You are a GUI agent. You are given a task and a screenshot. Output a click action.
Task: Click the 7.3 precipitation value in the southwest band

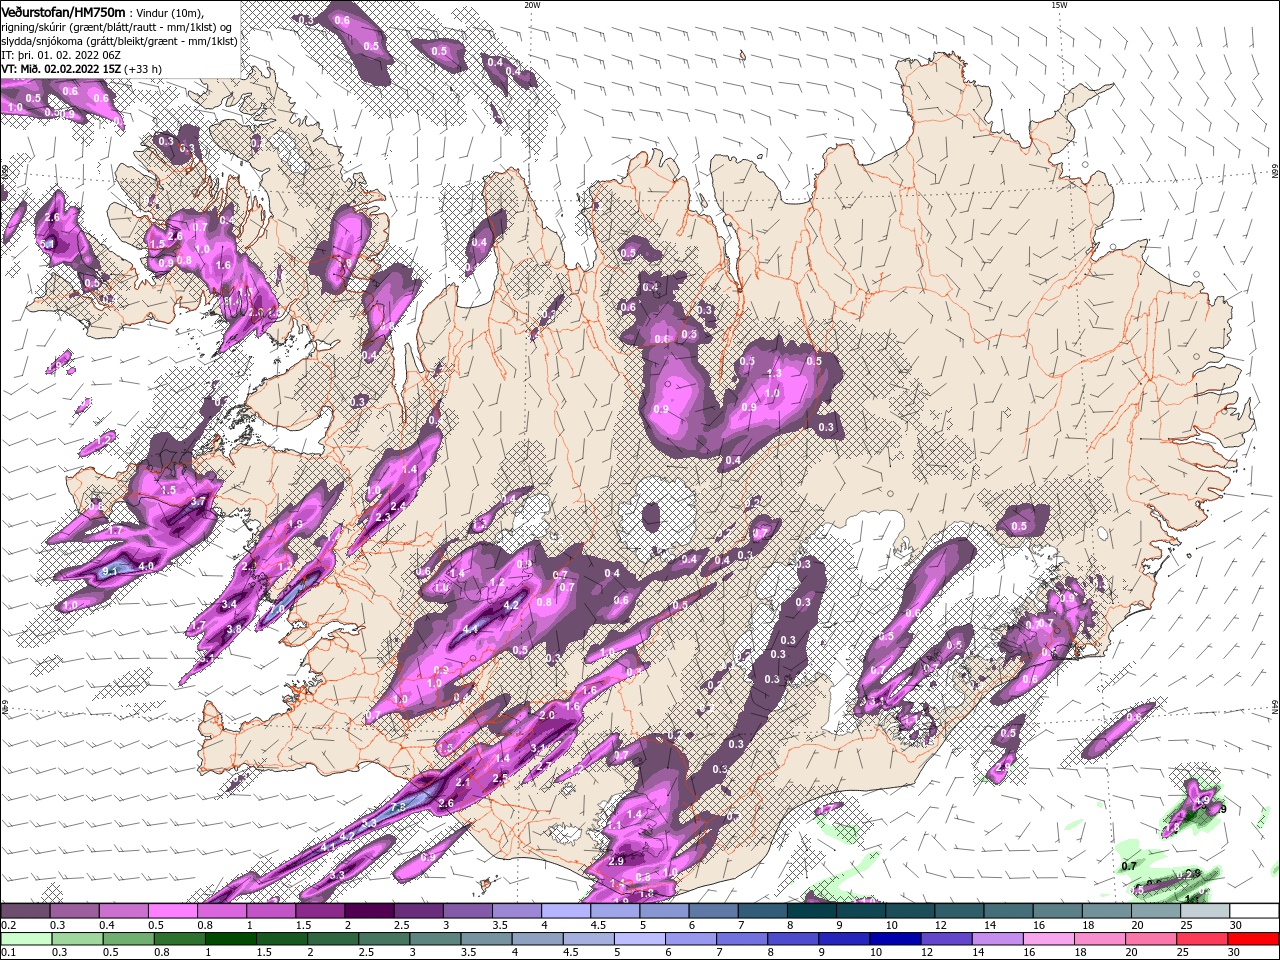point(397,807)
